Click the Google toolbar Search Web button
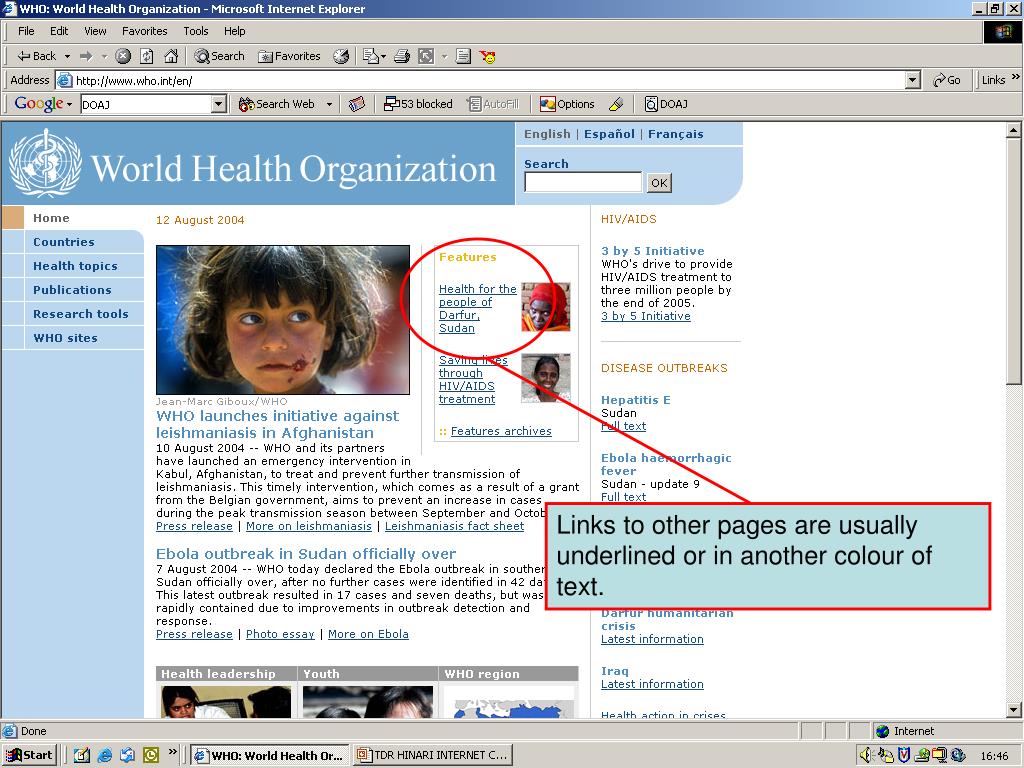1024x768 pixels. [x=277, y=104]
